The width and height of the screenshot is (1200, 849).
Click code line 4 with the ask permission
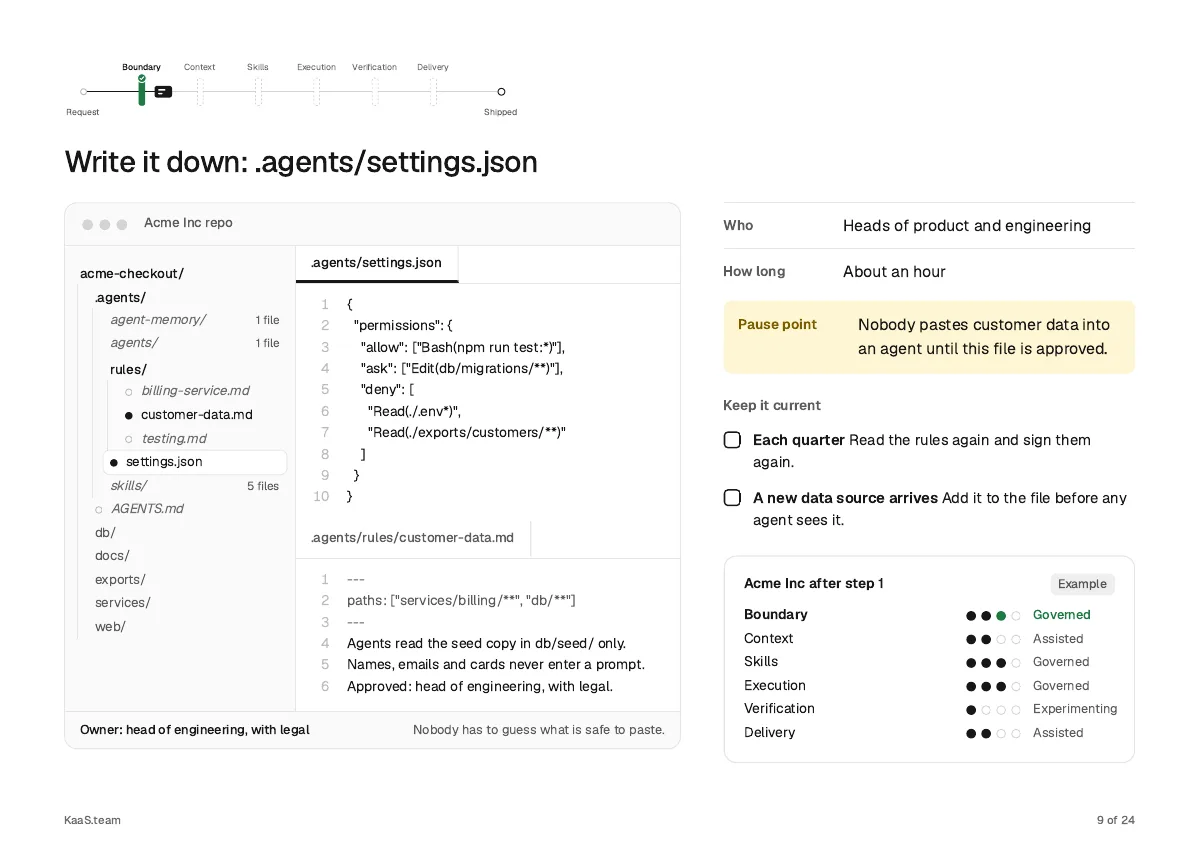tap(462, 368)
